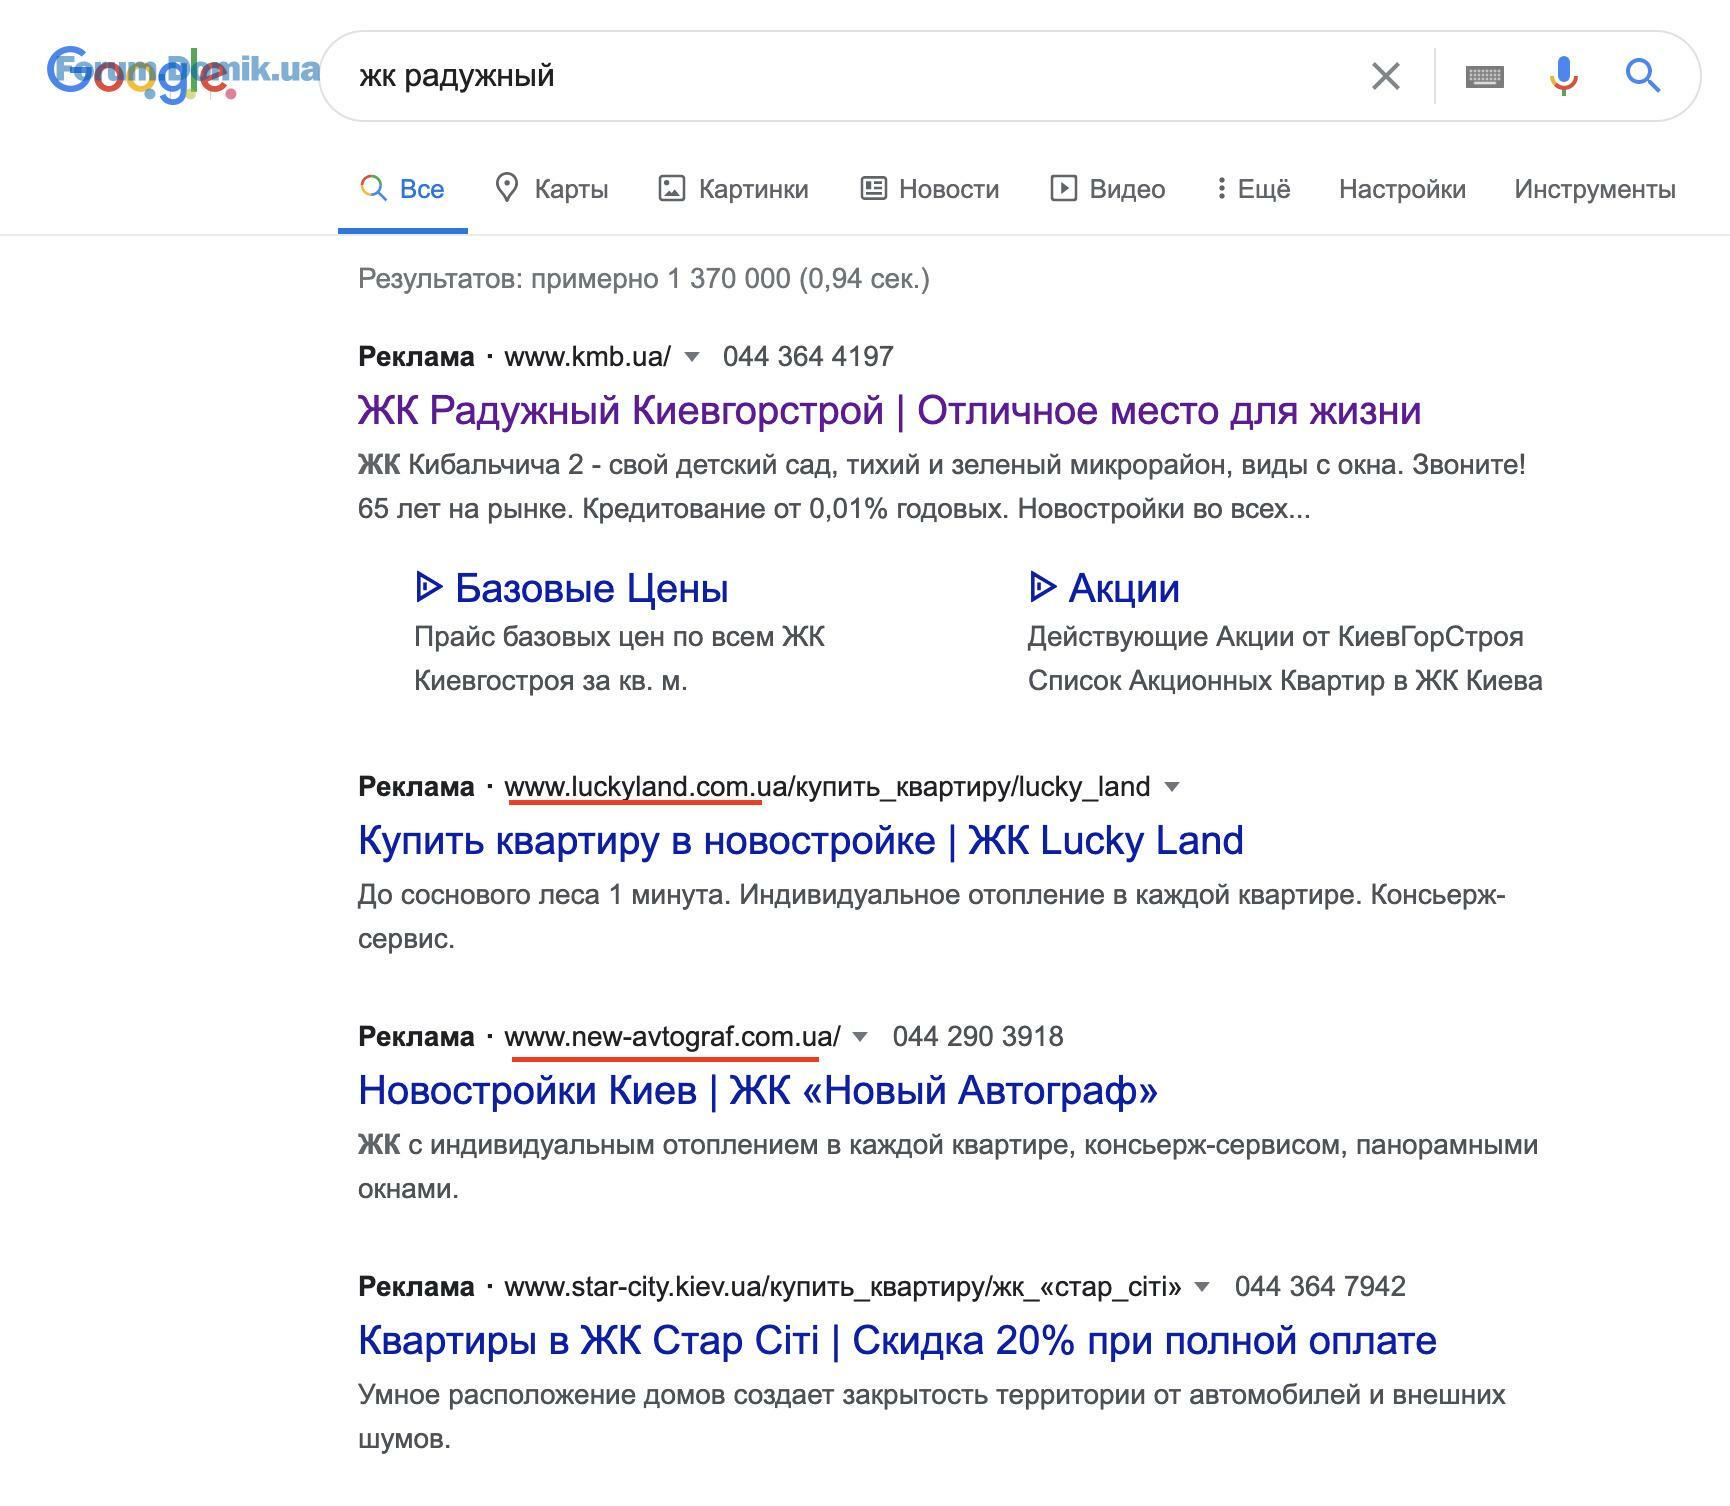Open ЖК Радужный Киевгорстрой ad result
The width and height of the screenshot is (1730, 1506).
tap(889, 411)
